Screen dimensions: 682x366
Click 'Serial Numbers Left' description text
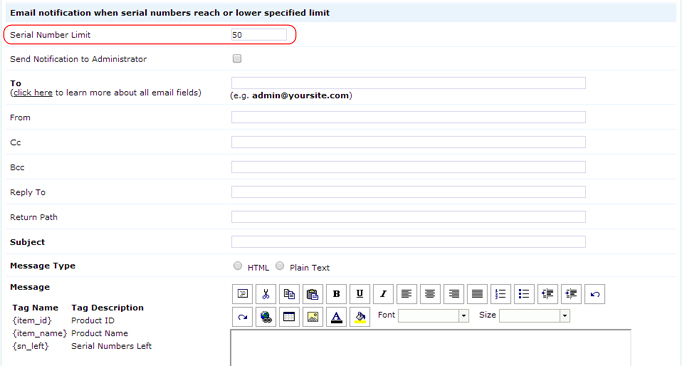coord(111,346)
